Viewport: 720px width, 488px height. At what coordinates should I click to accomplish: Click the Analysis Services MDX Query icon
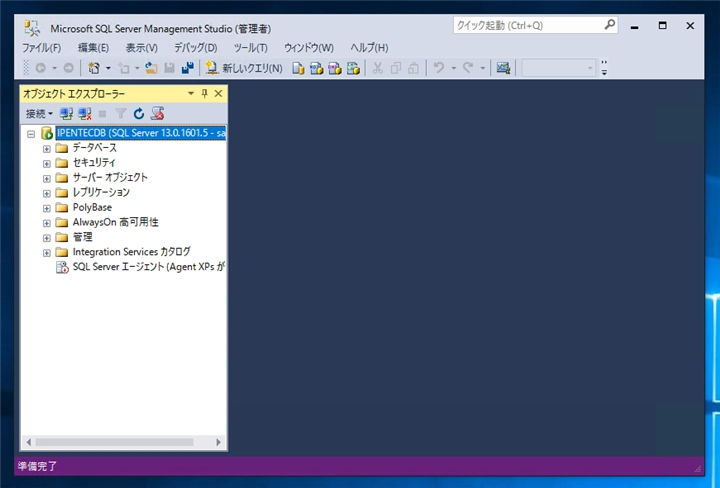(316, 69)
